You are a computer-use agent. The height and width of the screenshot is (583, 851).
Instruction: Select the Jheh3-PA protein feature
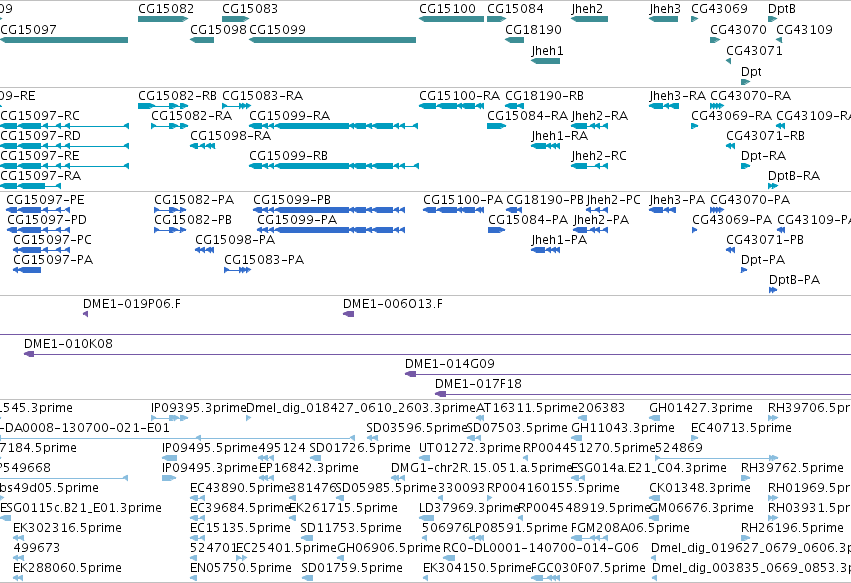663,210
